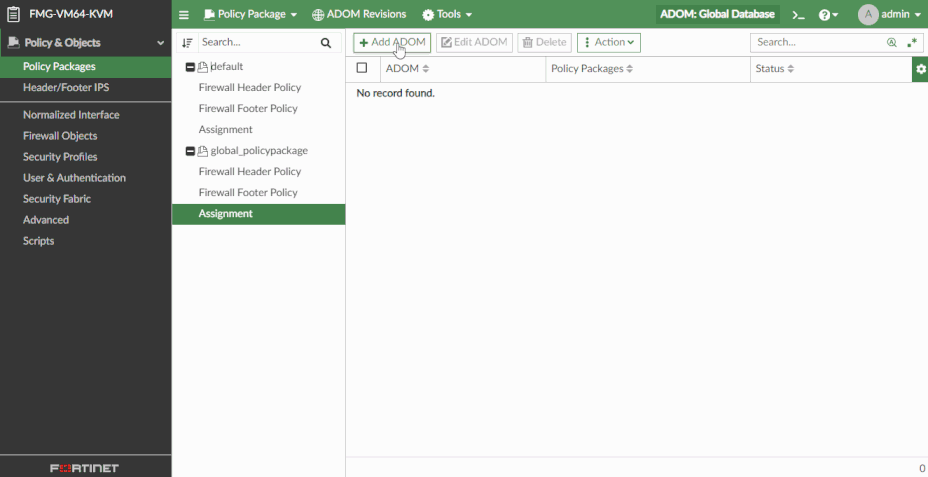Open Firewall Objects section
The width and height of the screenshot is (928, 477).
click(86, 136)
